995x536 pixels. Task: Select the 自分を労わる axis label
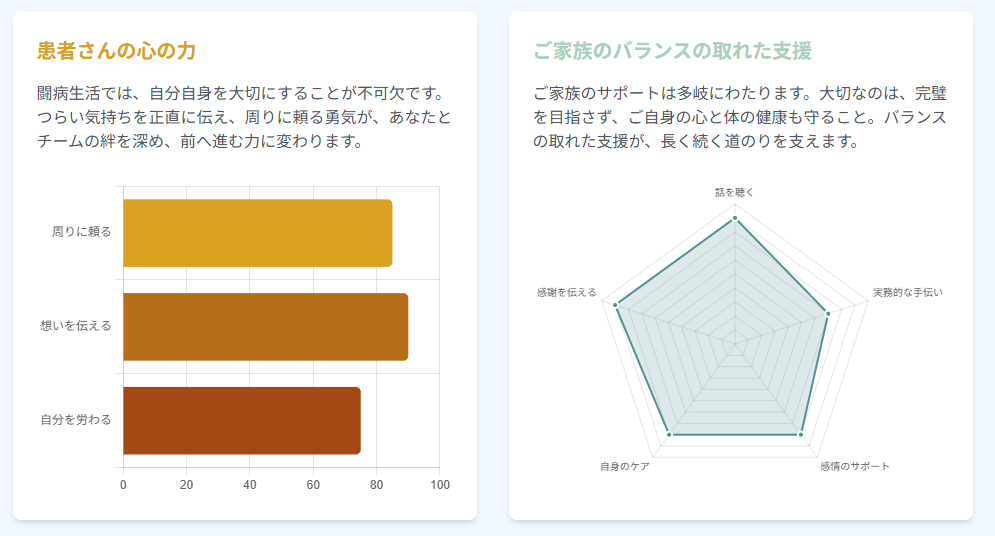[x=76, y=419]
